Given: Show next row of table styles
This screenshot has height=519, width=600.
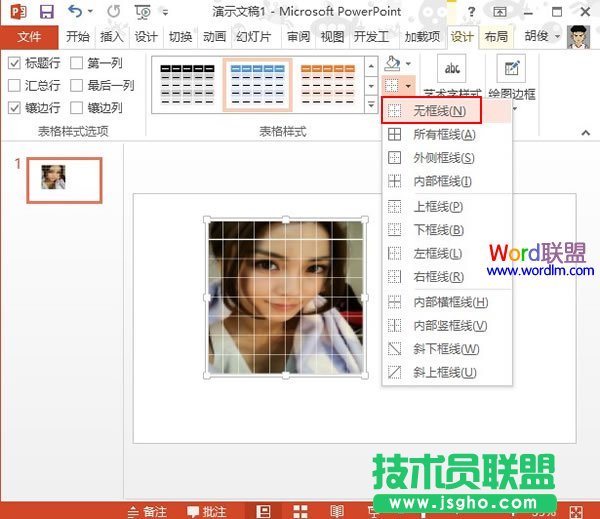Looking at the screenshot, I should (371, 86).
